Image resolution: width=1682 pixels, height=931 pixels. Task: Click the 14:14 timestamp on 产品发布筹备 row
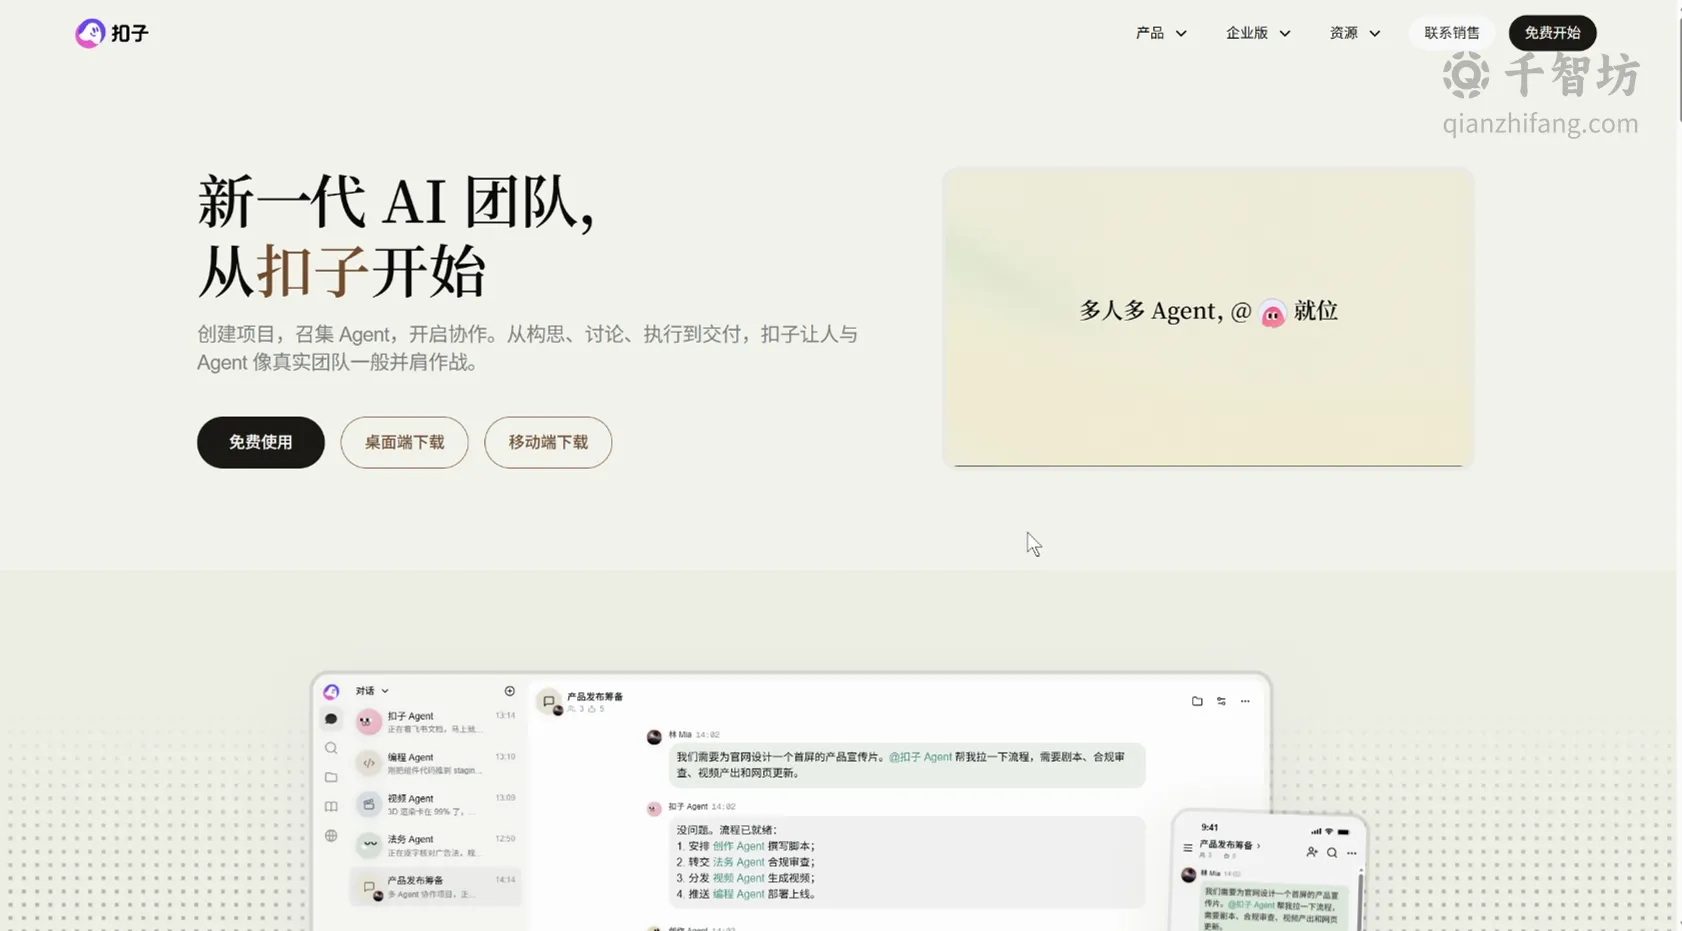(x=505, y=880)
